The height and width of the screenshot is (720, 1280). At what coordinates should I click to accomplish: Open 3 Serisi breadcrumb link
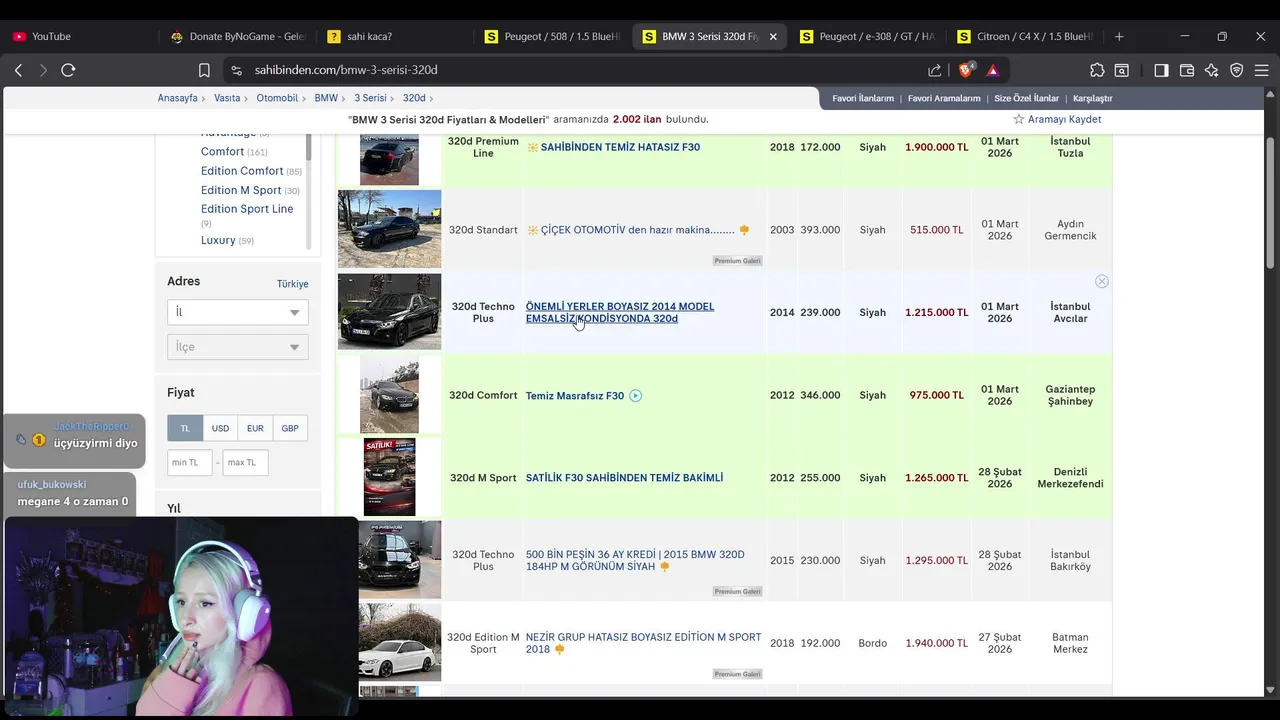pos(370,98)
